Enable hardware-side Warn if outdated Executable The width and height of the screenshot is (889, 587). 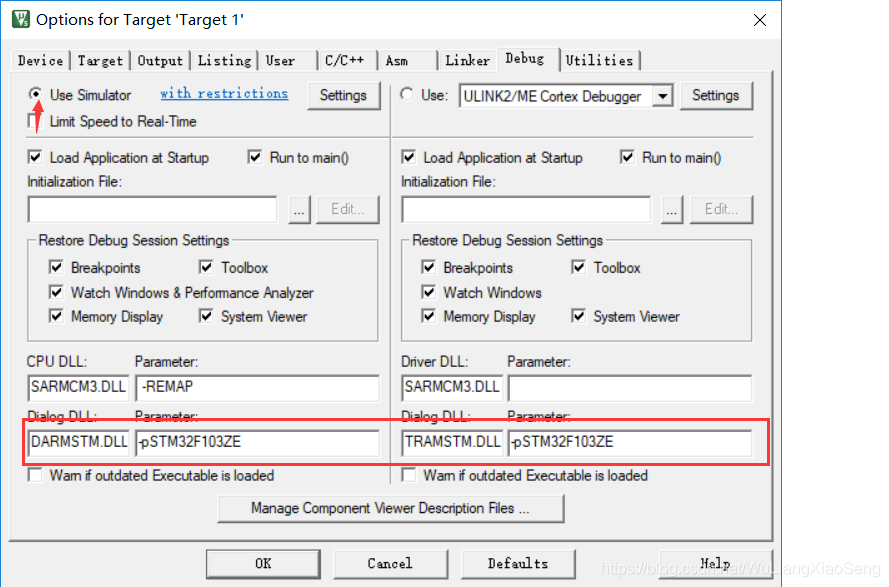[x=408, y=475]
